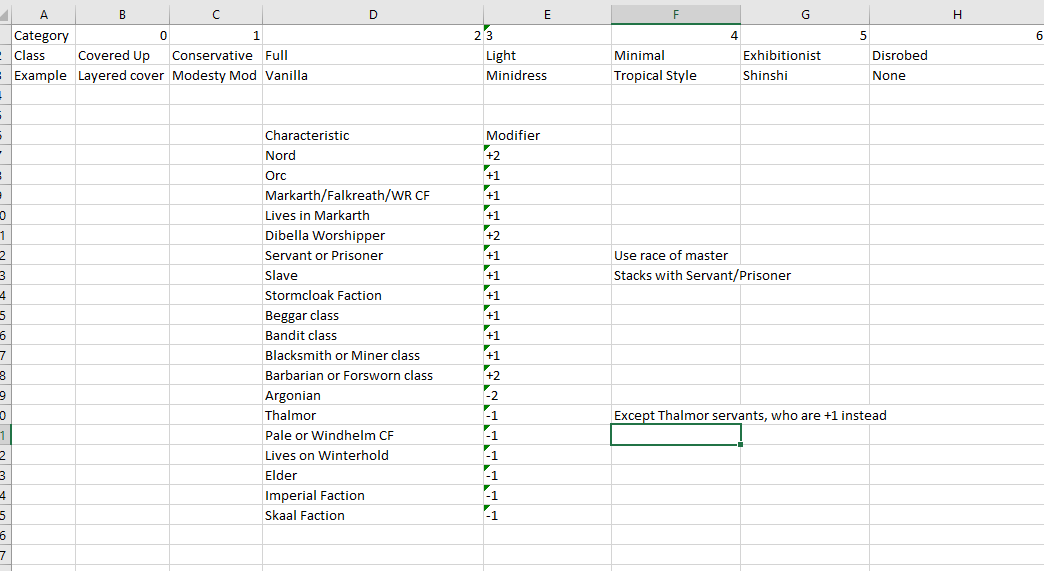Click the value 0 in column B
This screenshot has height=571, width=1044.
pyautogui.click(x=123, y=35)
